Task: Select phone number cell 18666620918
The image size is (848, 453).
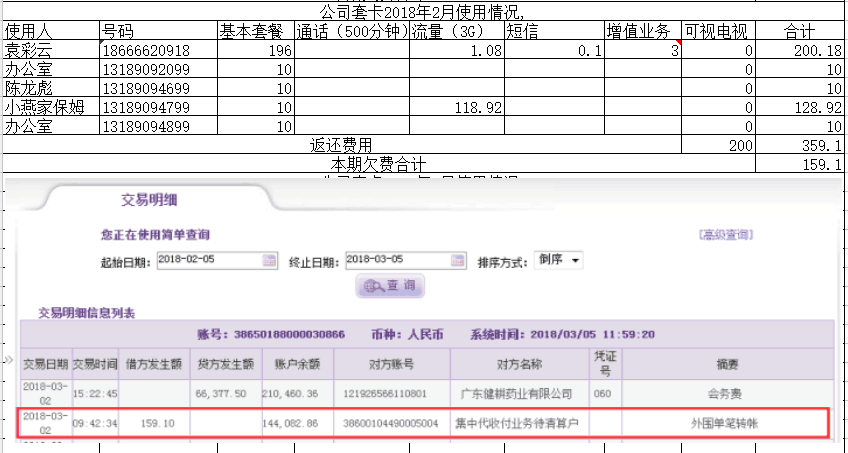Action: click(x=158, y=50)
